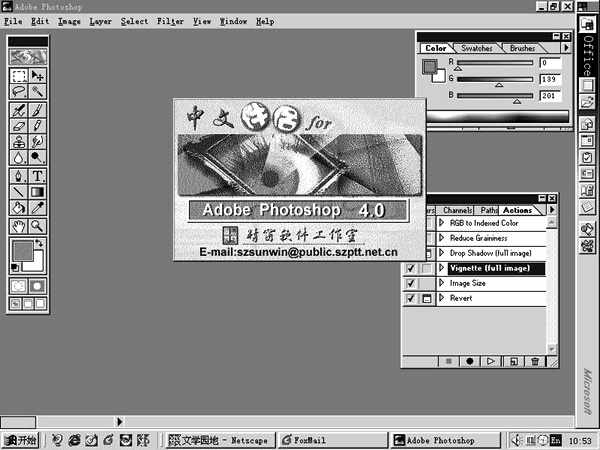600x450 pixels.
Task: Expand the Reduce Graininess action
Action: point(442,238)
